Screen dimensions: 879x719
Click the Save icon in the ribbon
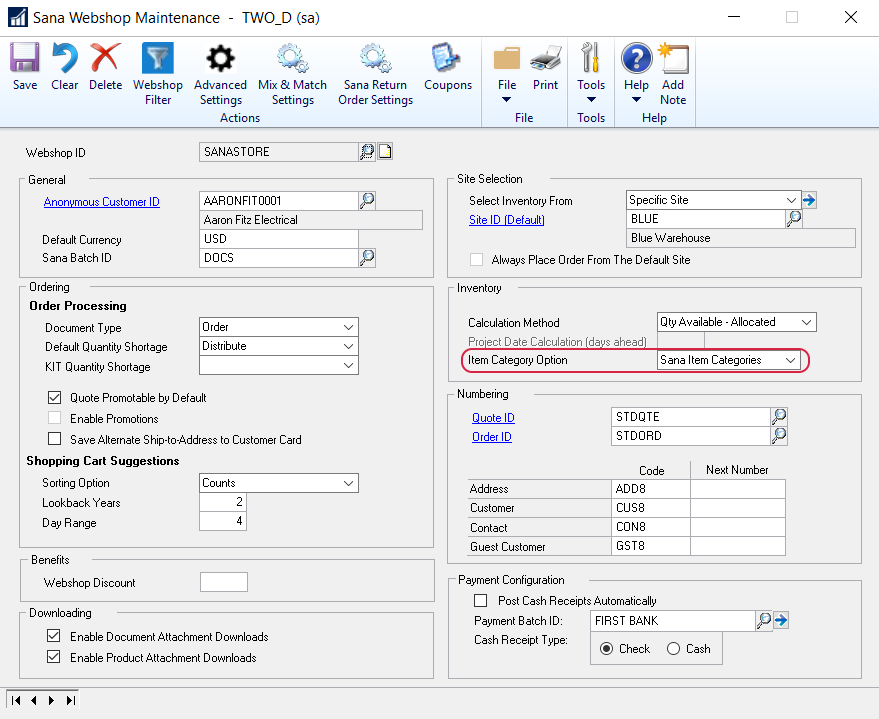[x=25, y=58]
